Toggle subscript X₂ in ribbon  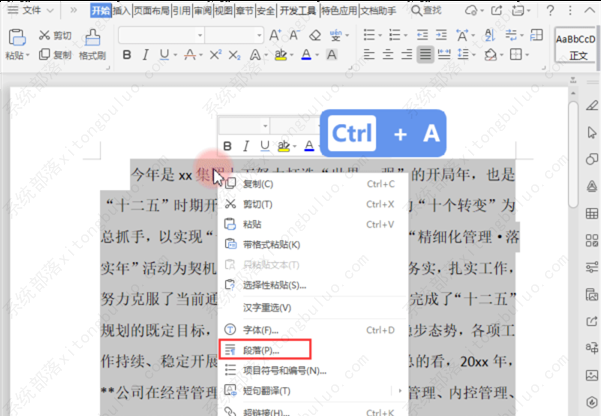234,55
